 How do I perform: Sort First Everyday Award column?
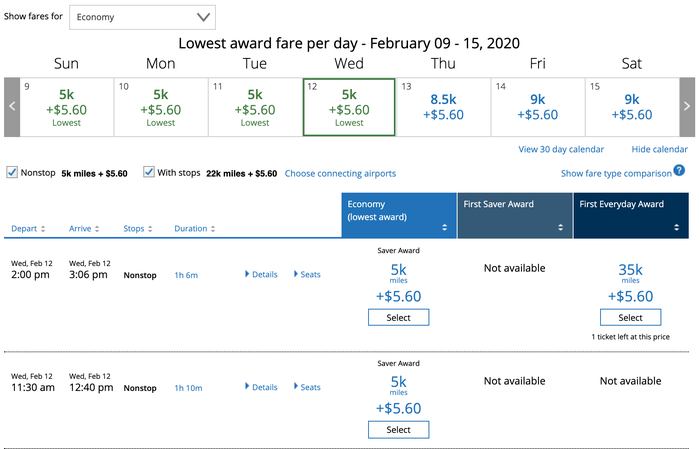click(x=676, y=228)
